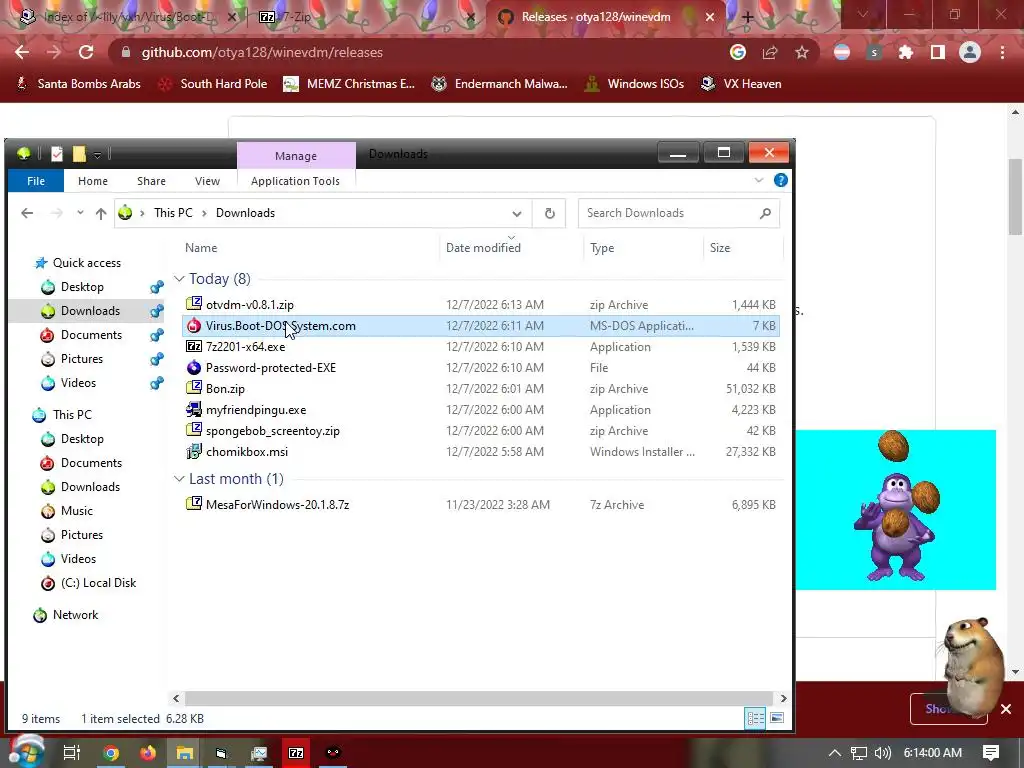Sort by Date modified column header
Screen dimensions: 1024x768
(x=483, y=248)
